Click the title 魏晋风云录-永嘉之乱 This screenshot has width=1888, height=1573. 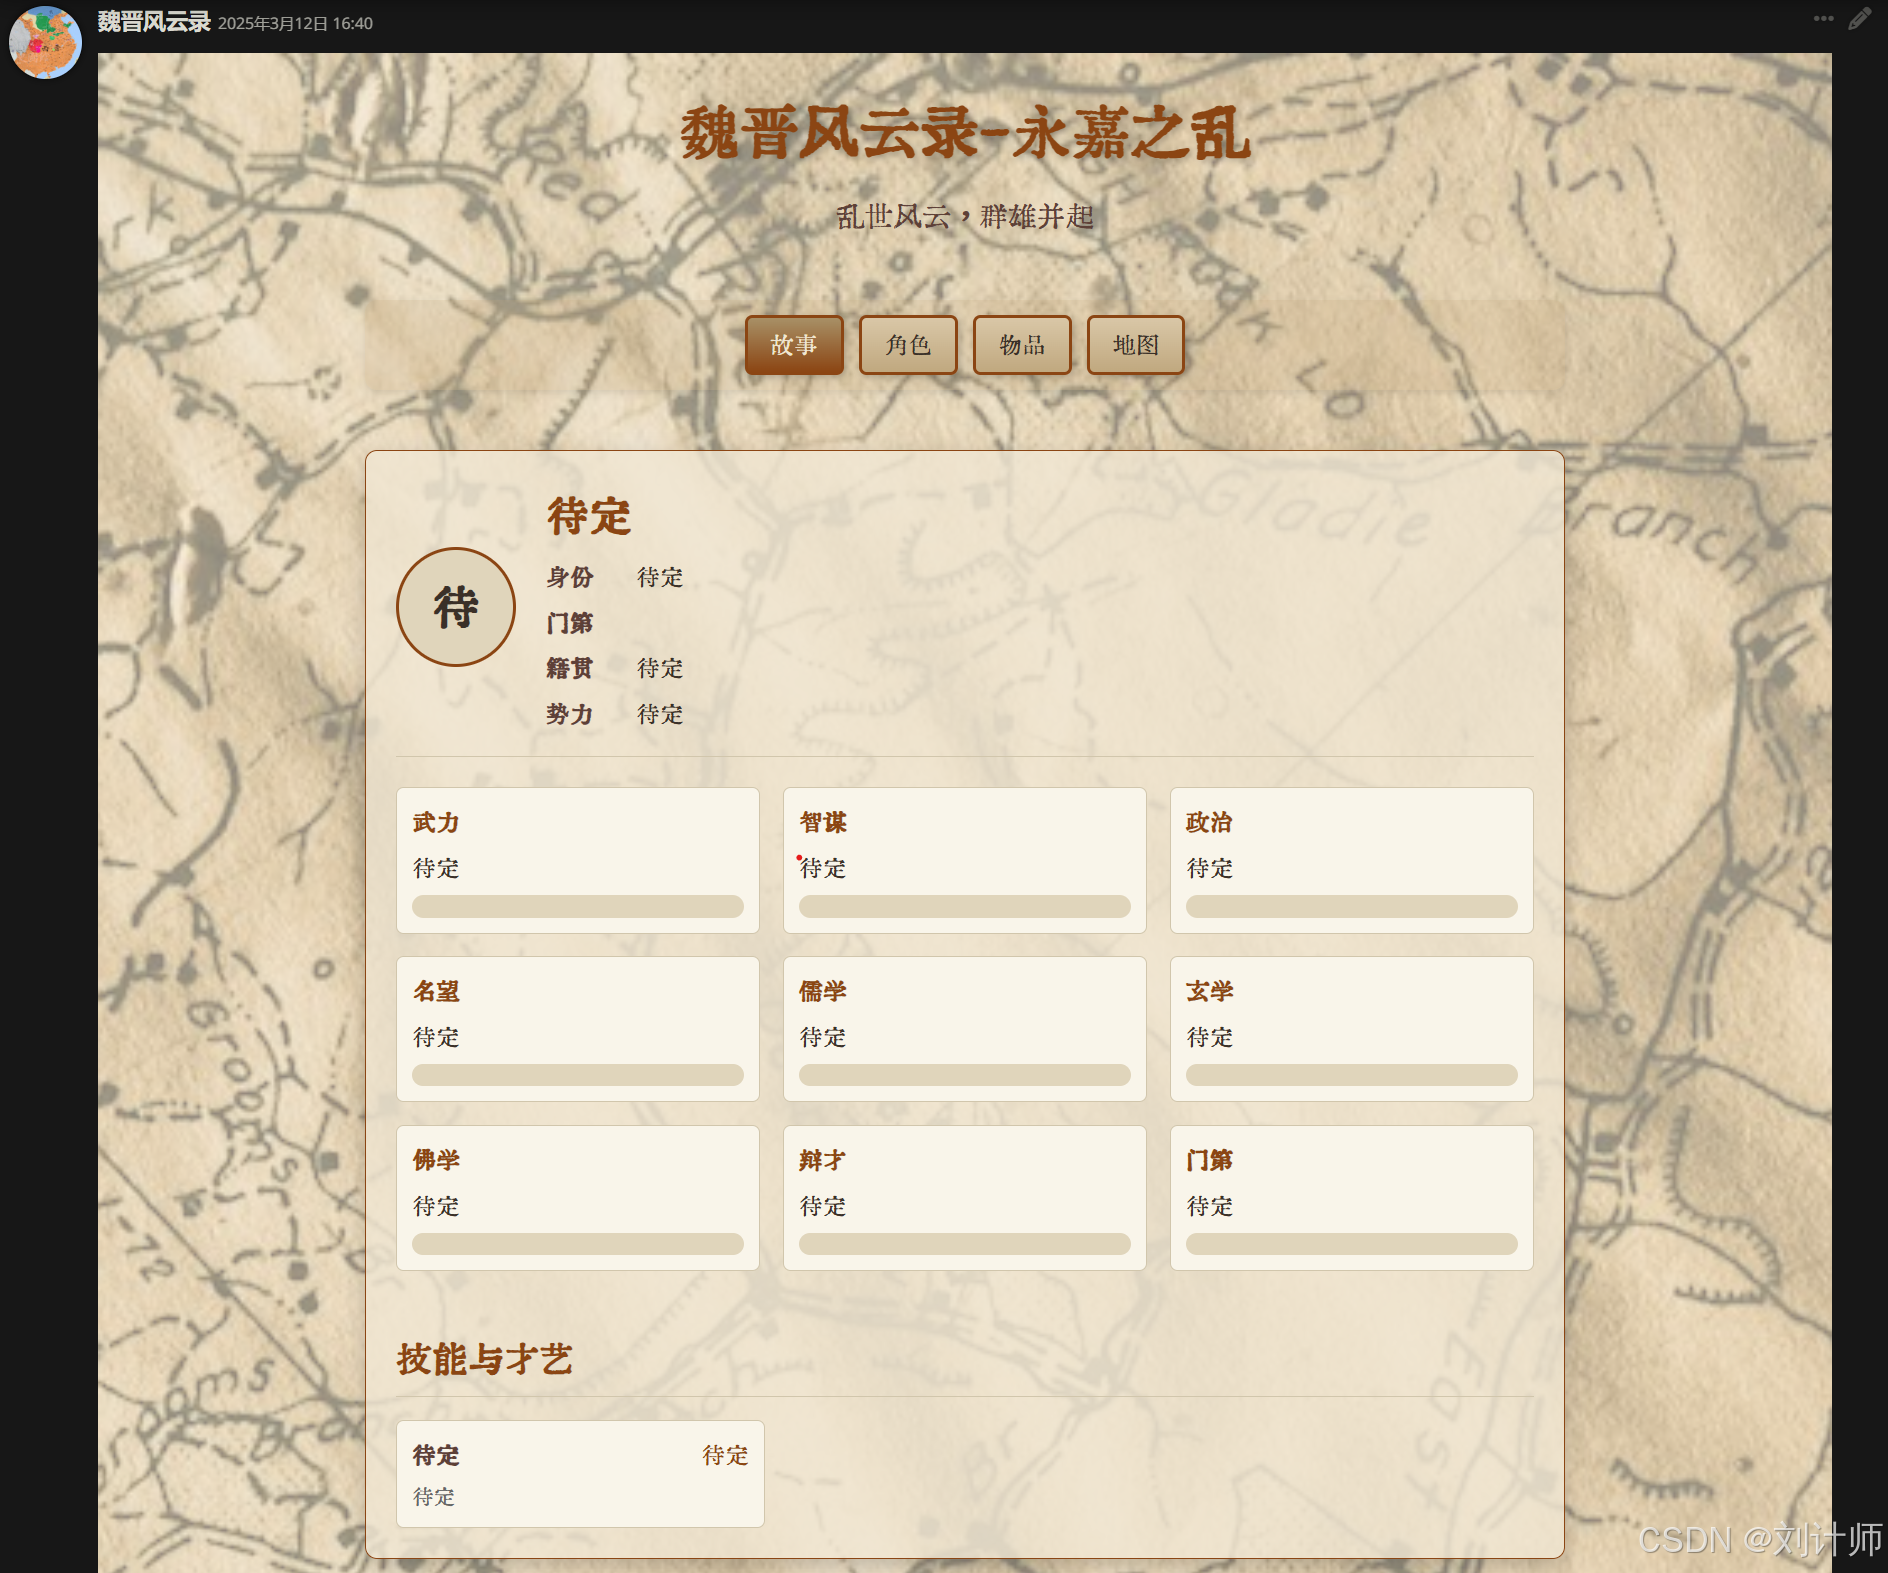(965, 134)
